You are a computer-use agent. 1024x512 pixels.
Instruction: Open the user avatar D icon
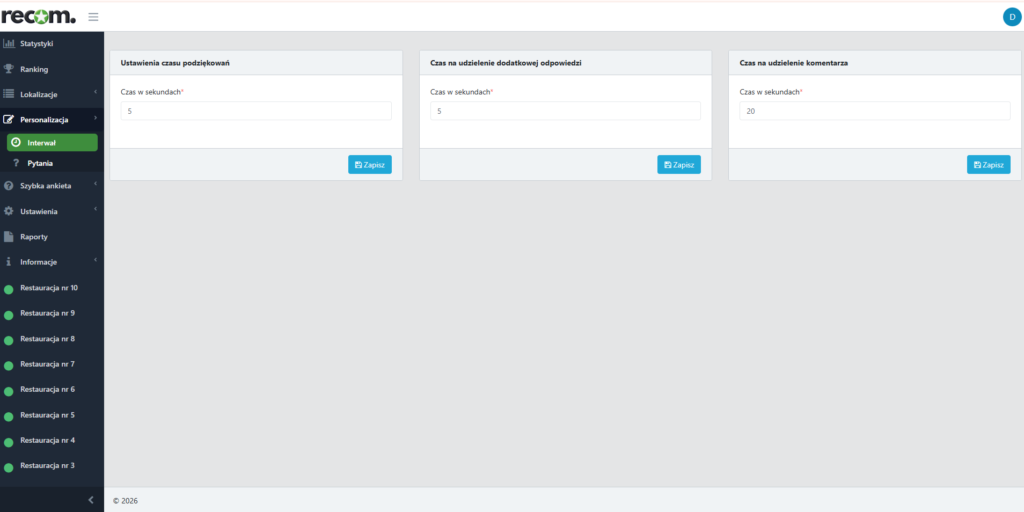point(1010,16)
